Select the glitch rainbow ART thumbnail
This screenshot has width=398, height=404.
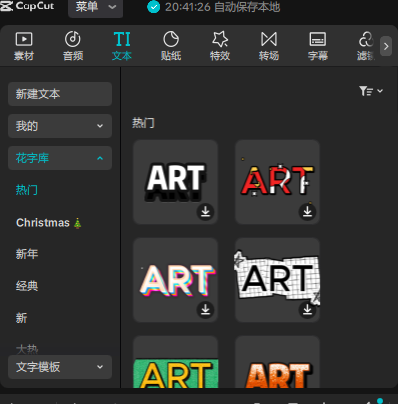(x=176, y=280)
